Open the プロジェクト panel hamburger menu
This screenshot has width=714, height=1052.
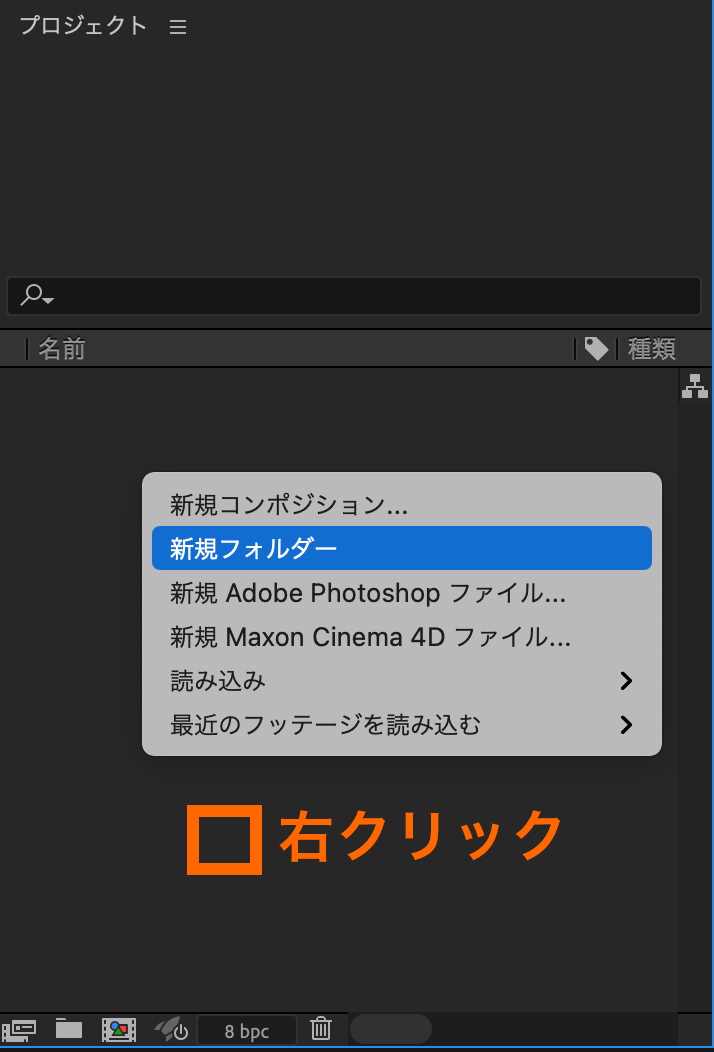click(178, 27)
